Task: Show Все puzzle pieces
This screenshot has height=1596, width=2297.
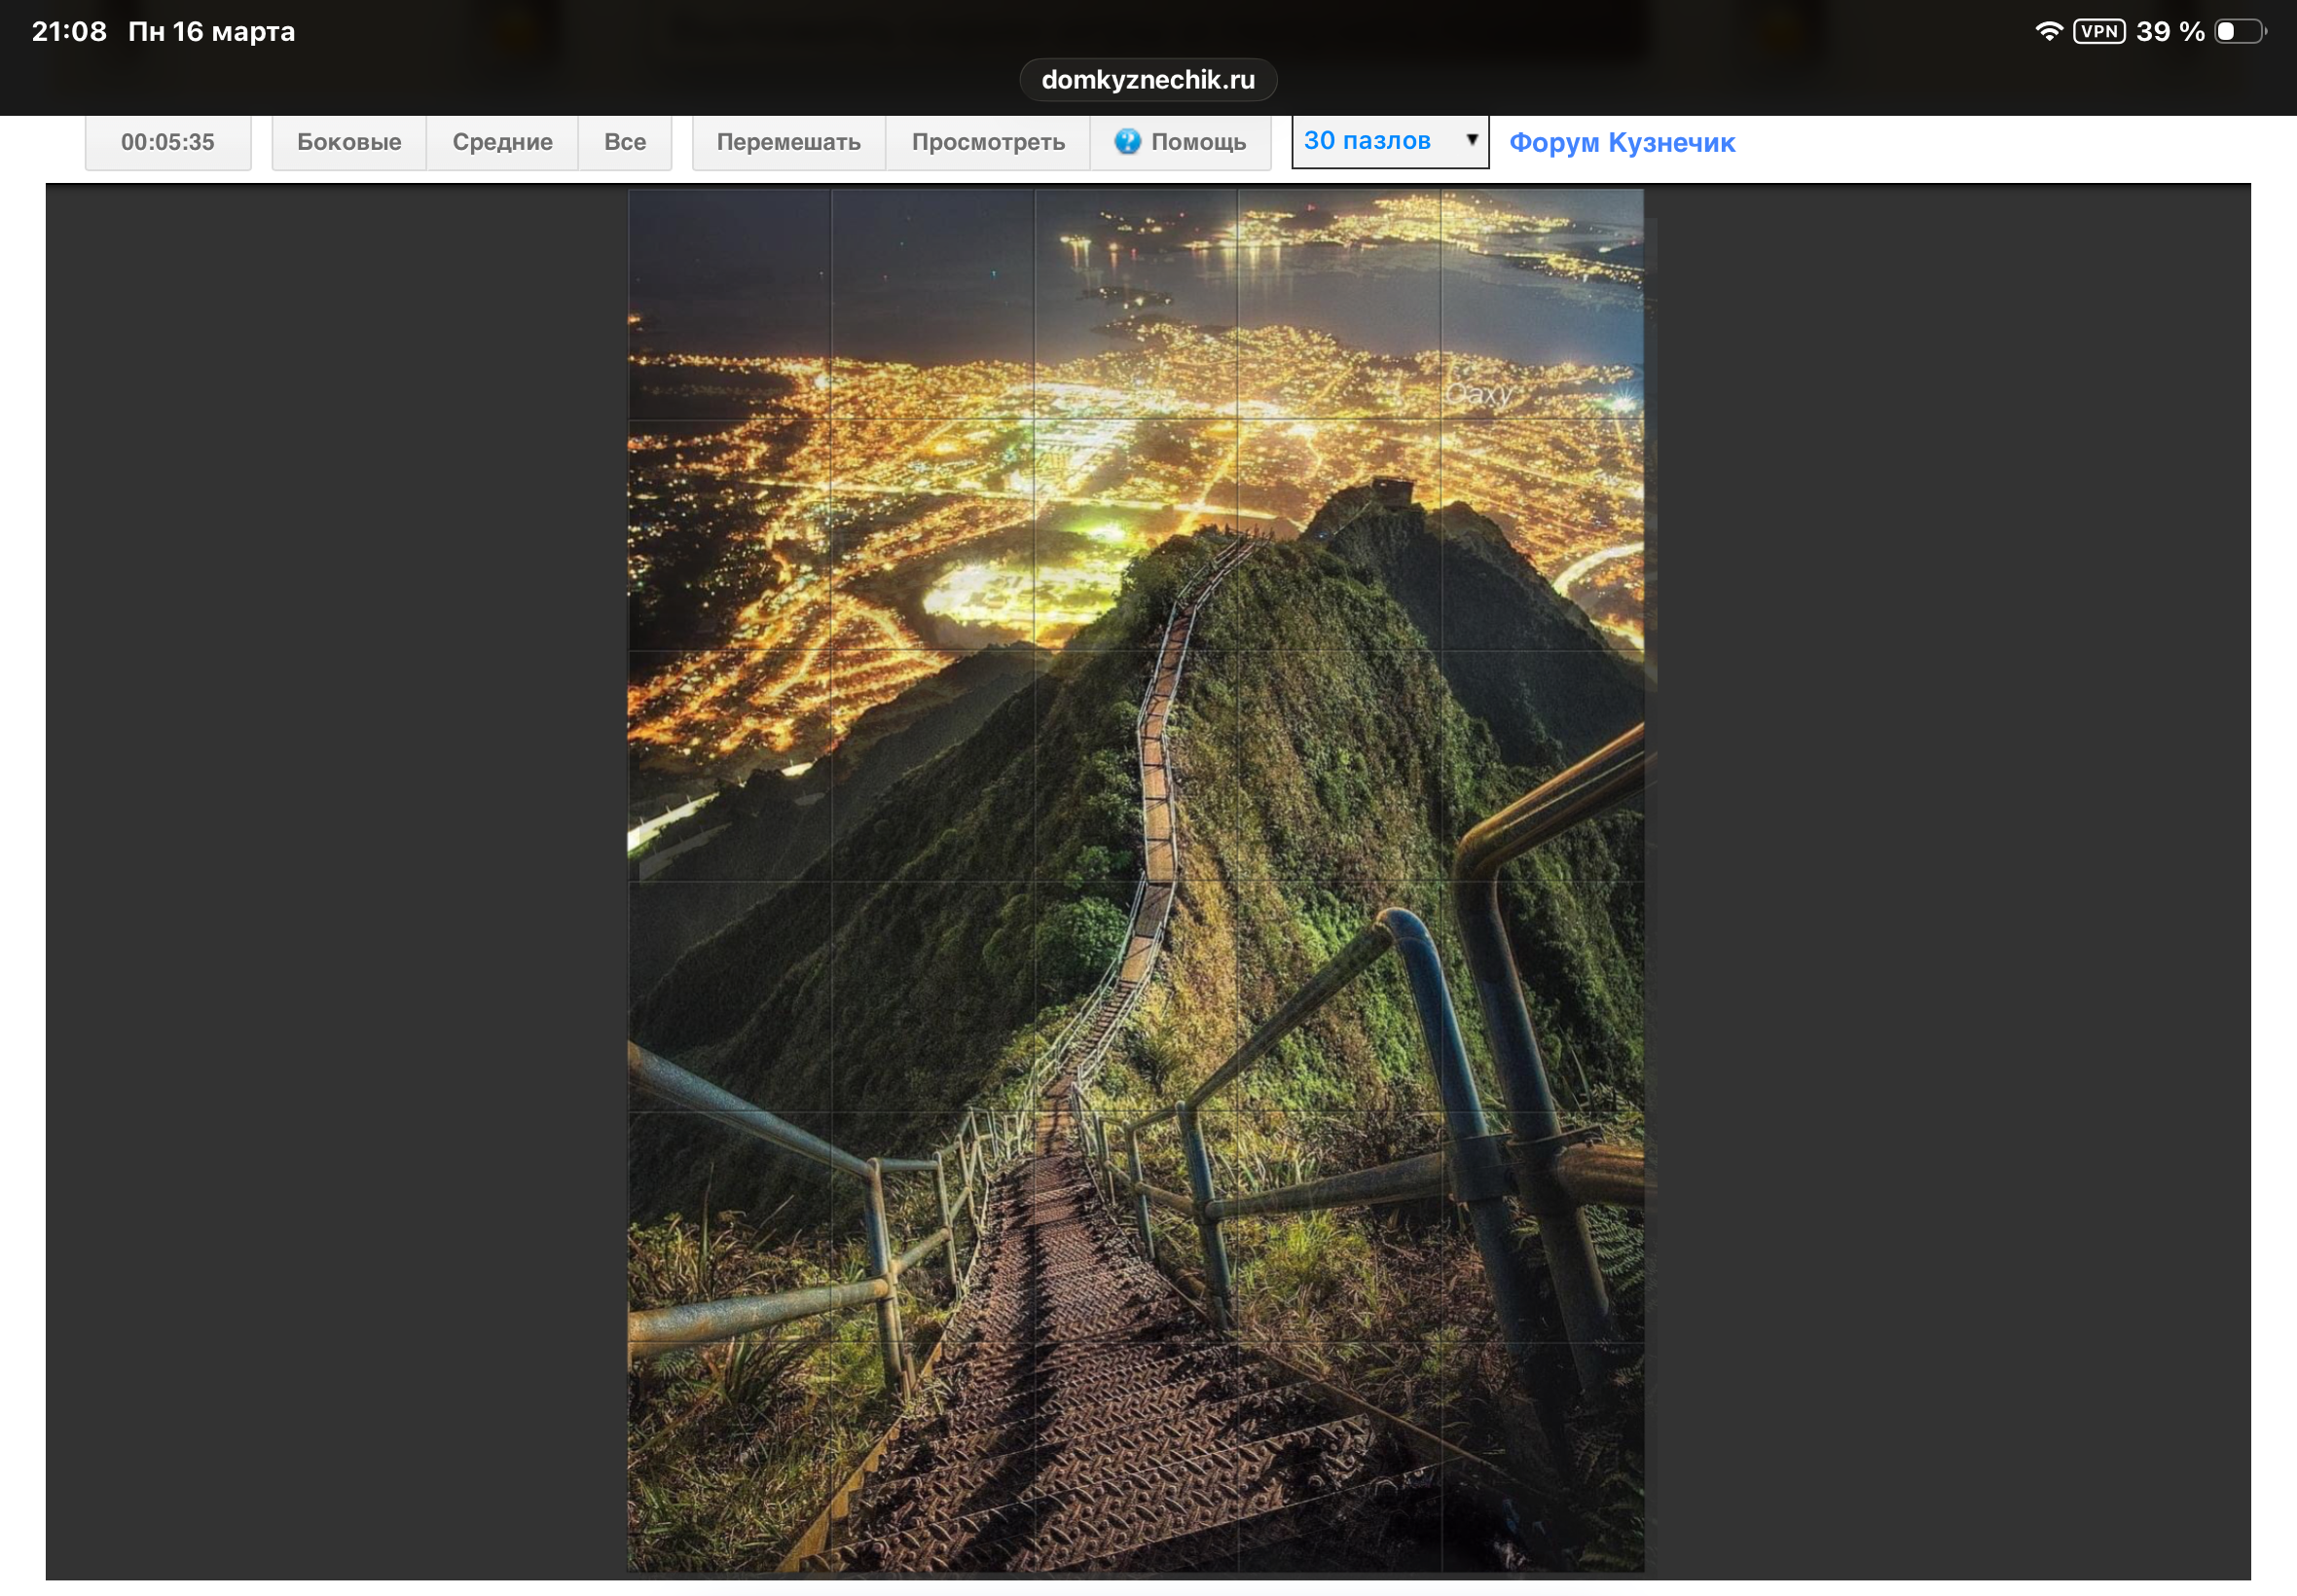Action: point(624,142)
